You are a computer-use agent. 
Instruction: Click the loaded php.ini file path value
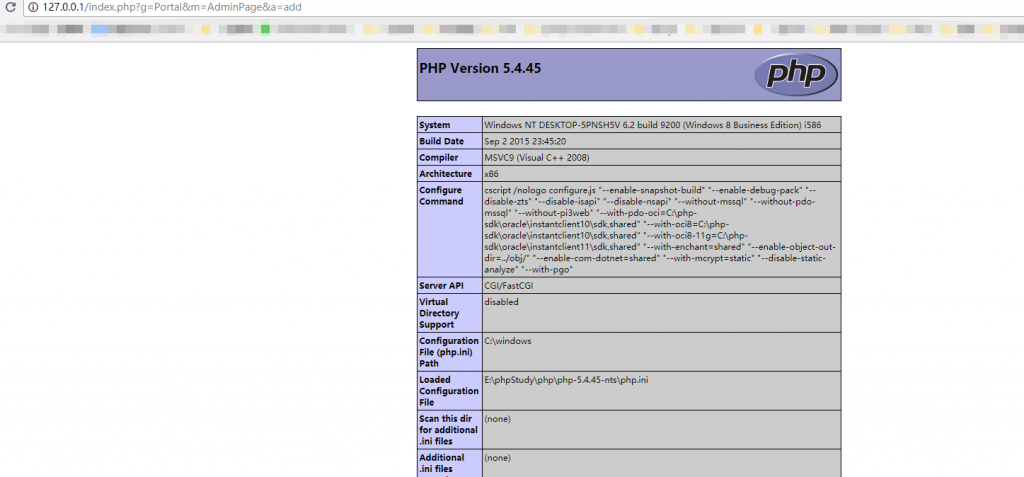click(566, 379)
